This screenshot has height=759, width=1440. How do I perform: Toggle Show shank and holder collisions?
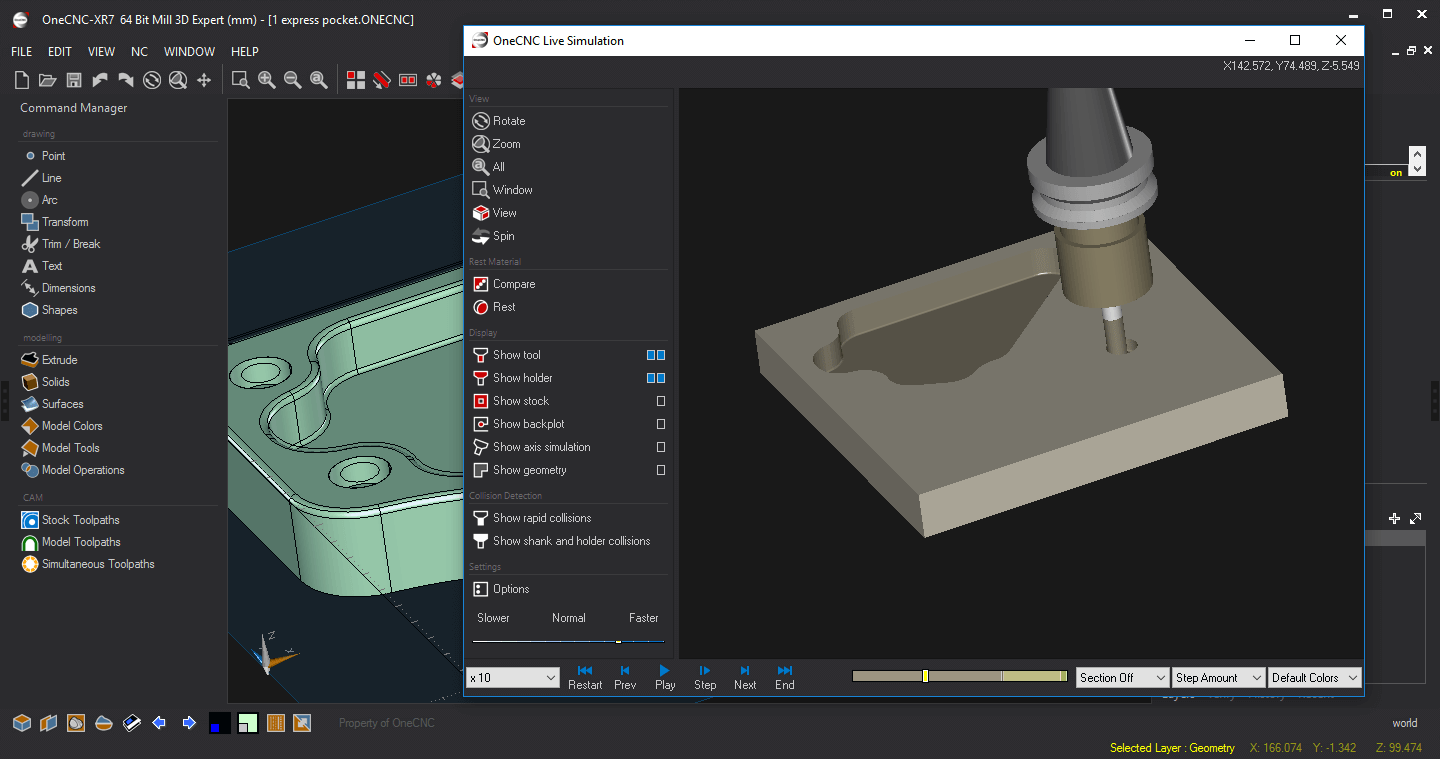561,541
